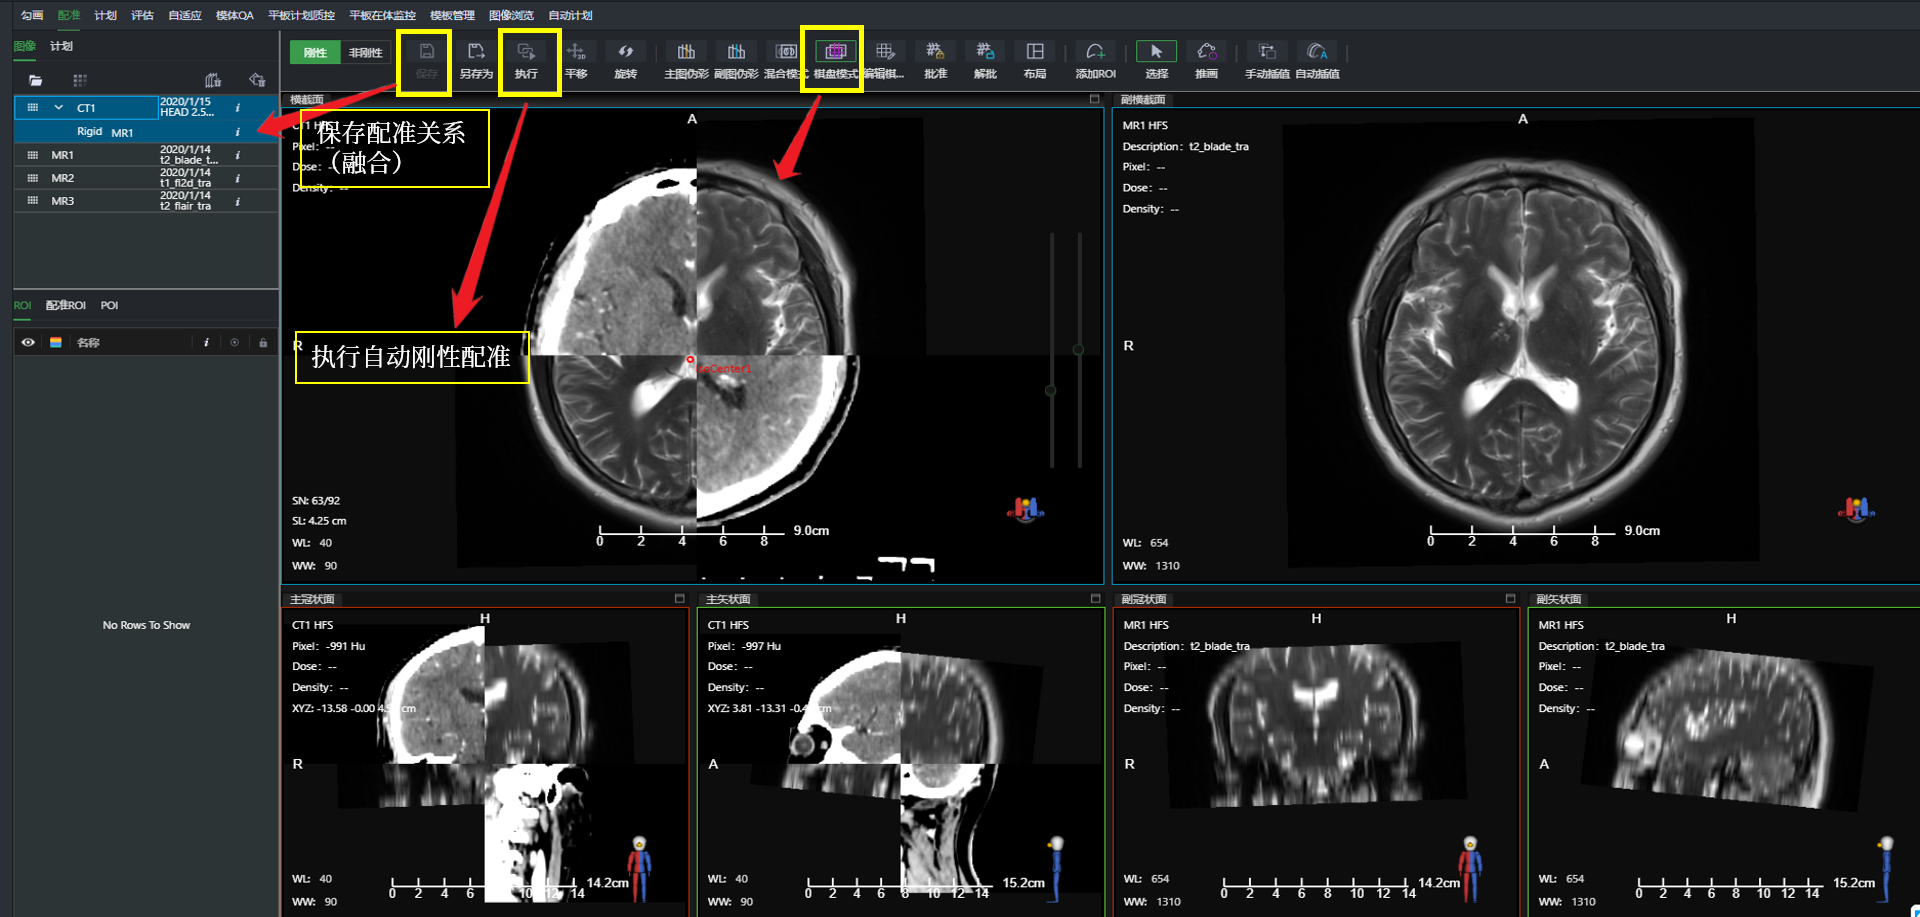Click the 保存 (Save) registration icon
Image resolution: width=1920 pixels, height=917 pixels.
[426, 52]
